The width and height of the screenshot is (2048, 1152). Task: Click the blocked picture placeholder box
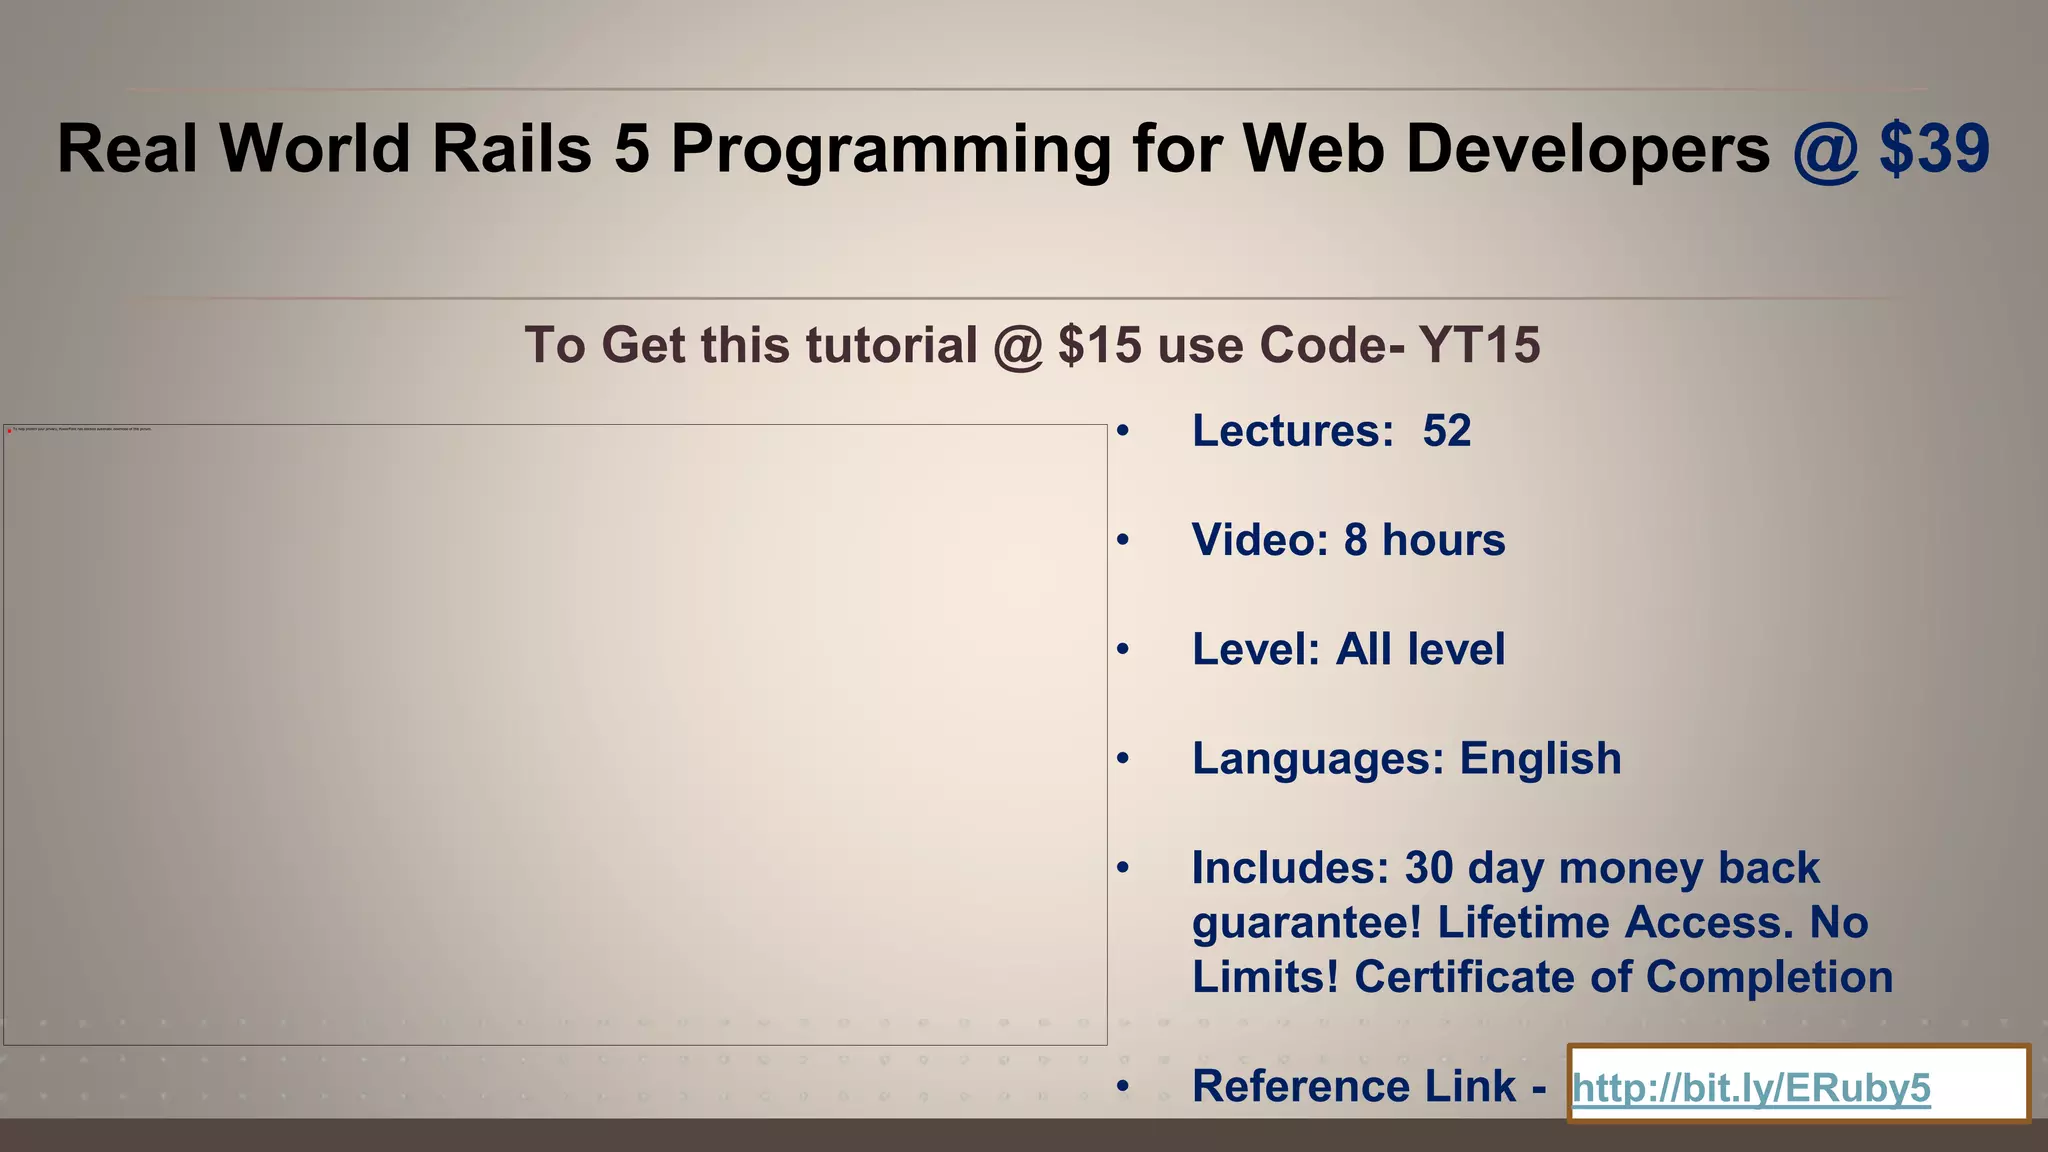(555, 735)
